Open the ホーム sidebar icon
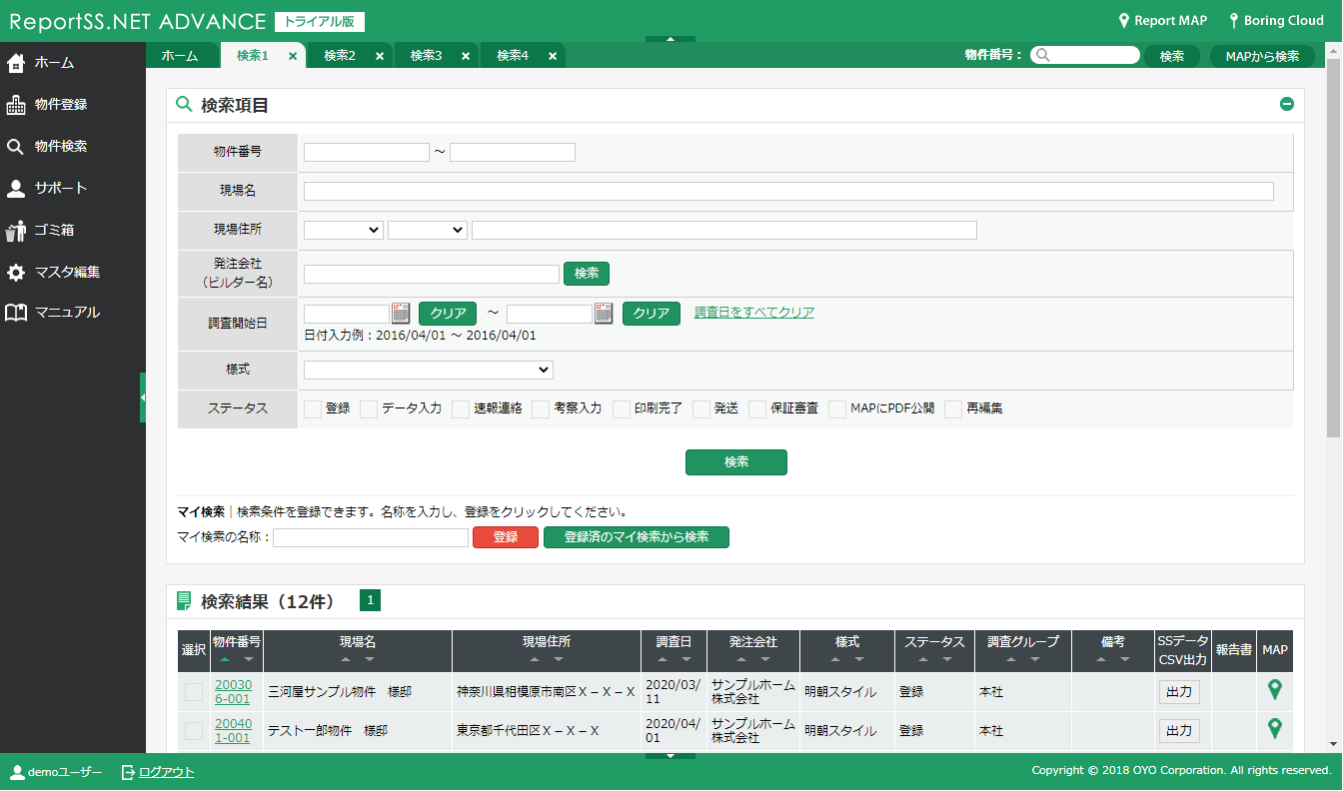The height and width of the screenshot is (791, 1343). tap(15, 63)
